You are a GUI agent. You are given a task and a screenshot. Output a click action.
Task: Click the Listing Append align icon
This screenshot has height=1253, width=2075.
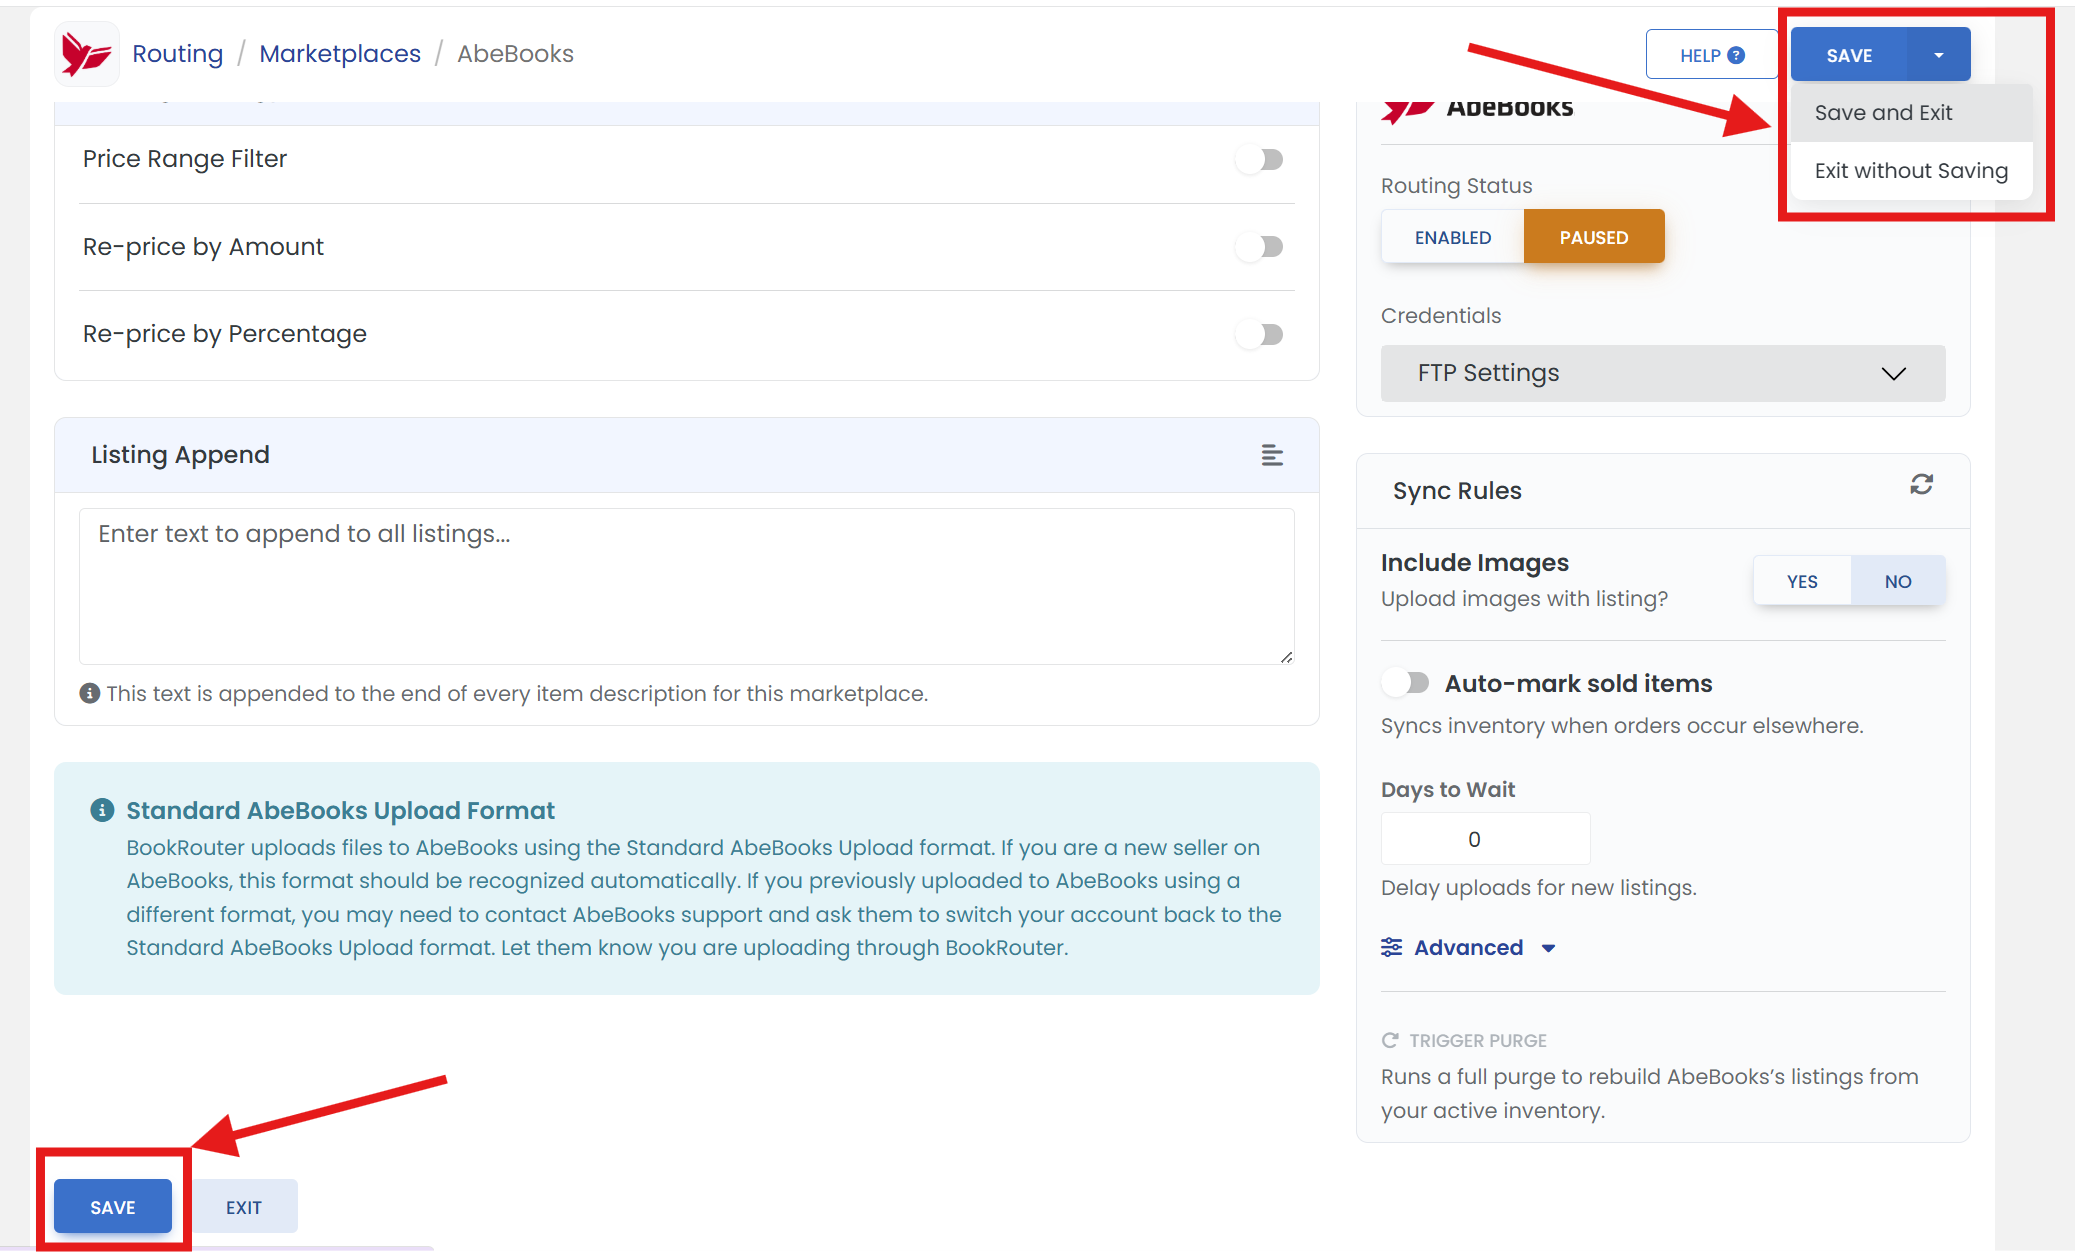click(1272, 455)
